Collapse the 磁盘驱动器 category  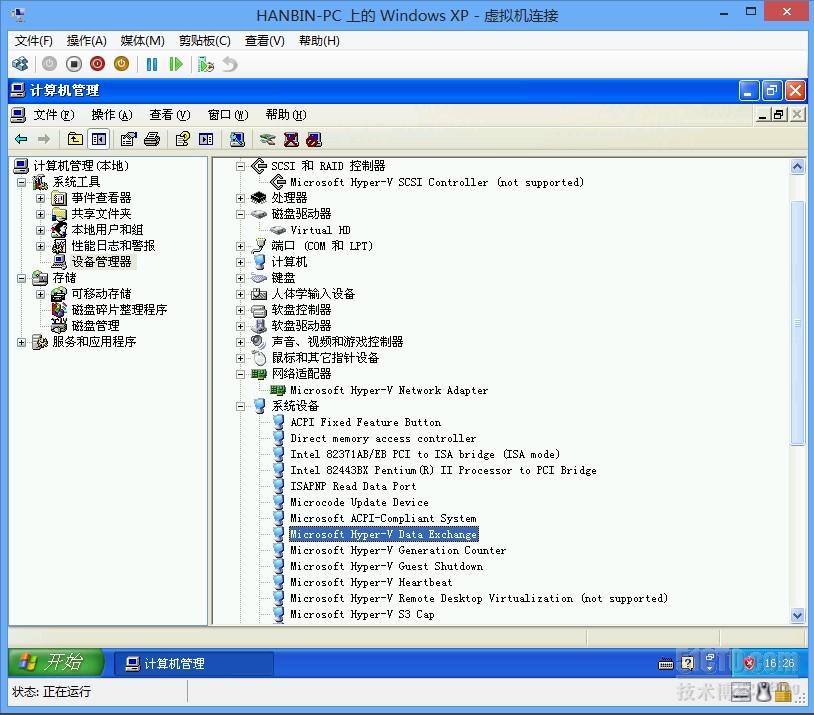[x=240, y=214]
